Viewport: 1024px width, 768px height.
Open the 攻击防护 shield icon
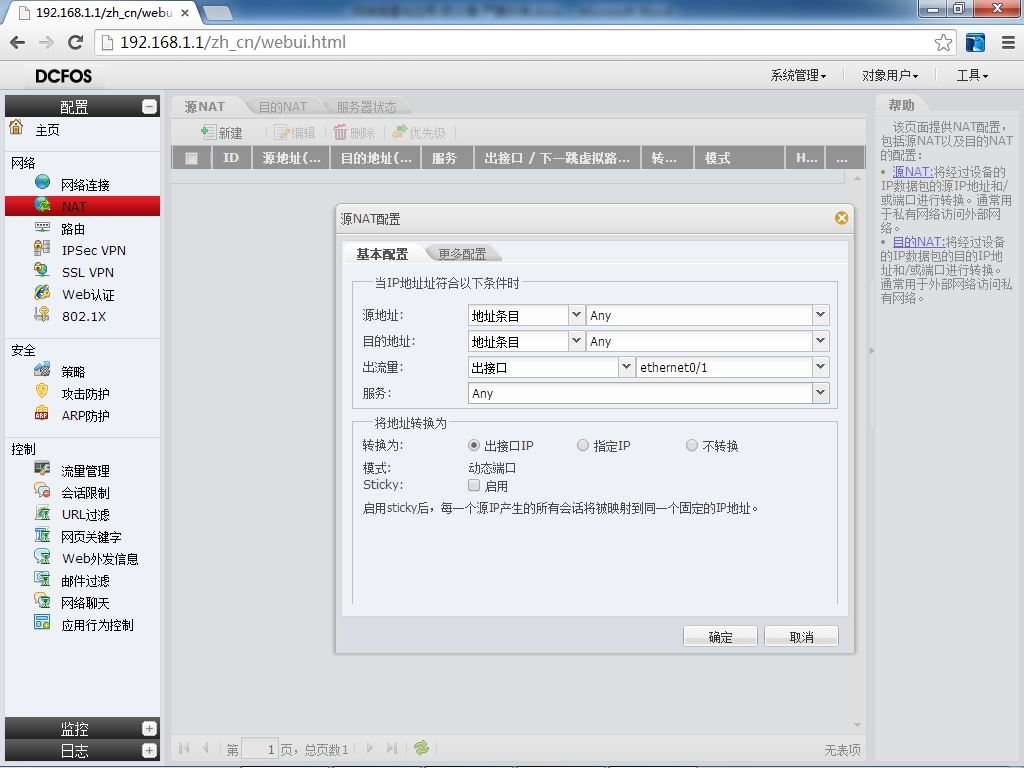42,392
